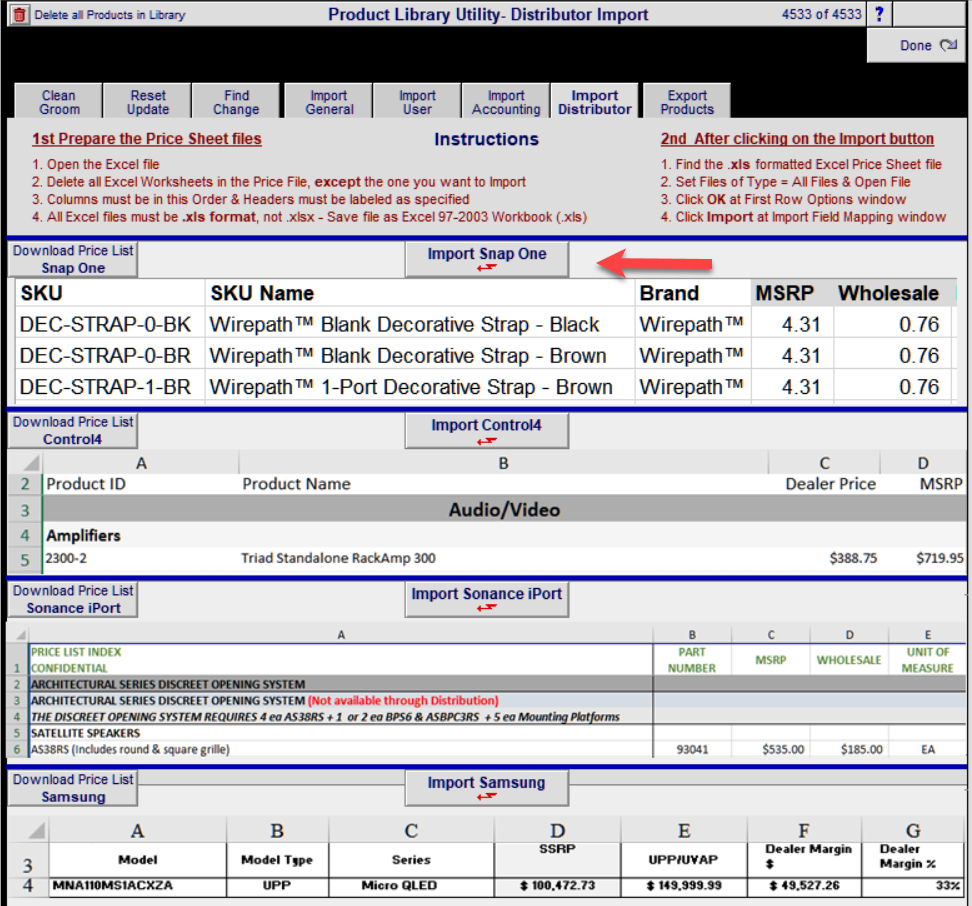This screenshot has width=972, height=906.
Task: Click the $ 49,527.26 dealer margin cell
Action: pyautogui.click(x=804, y=886)
